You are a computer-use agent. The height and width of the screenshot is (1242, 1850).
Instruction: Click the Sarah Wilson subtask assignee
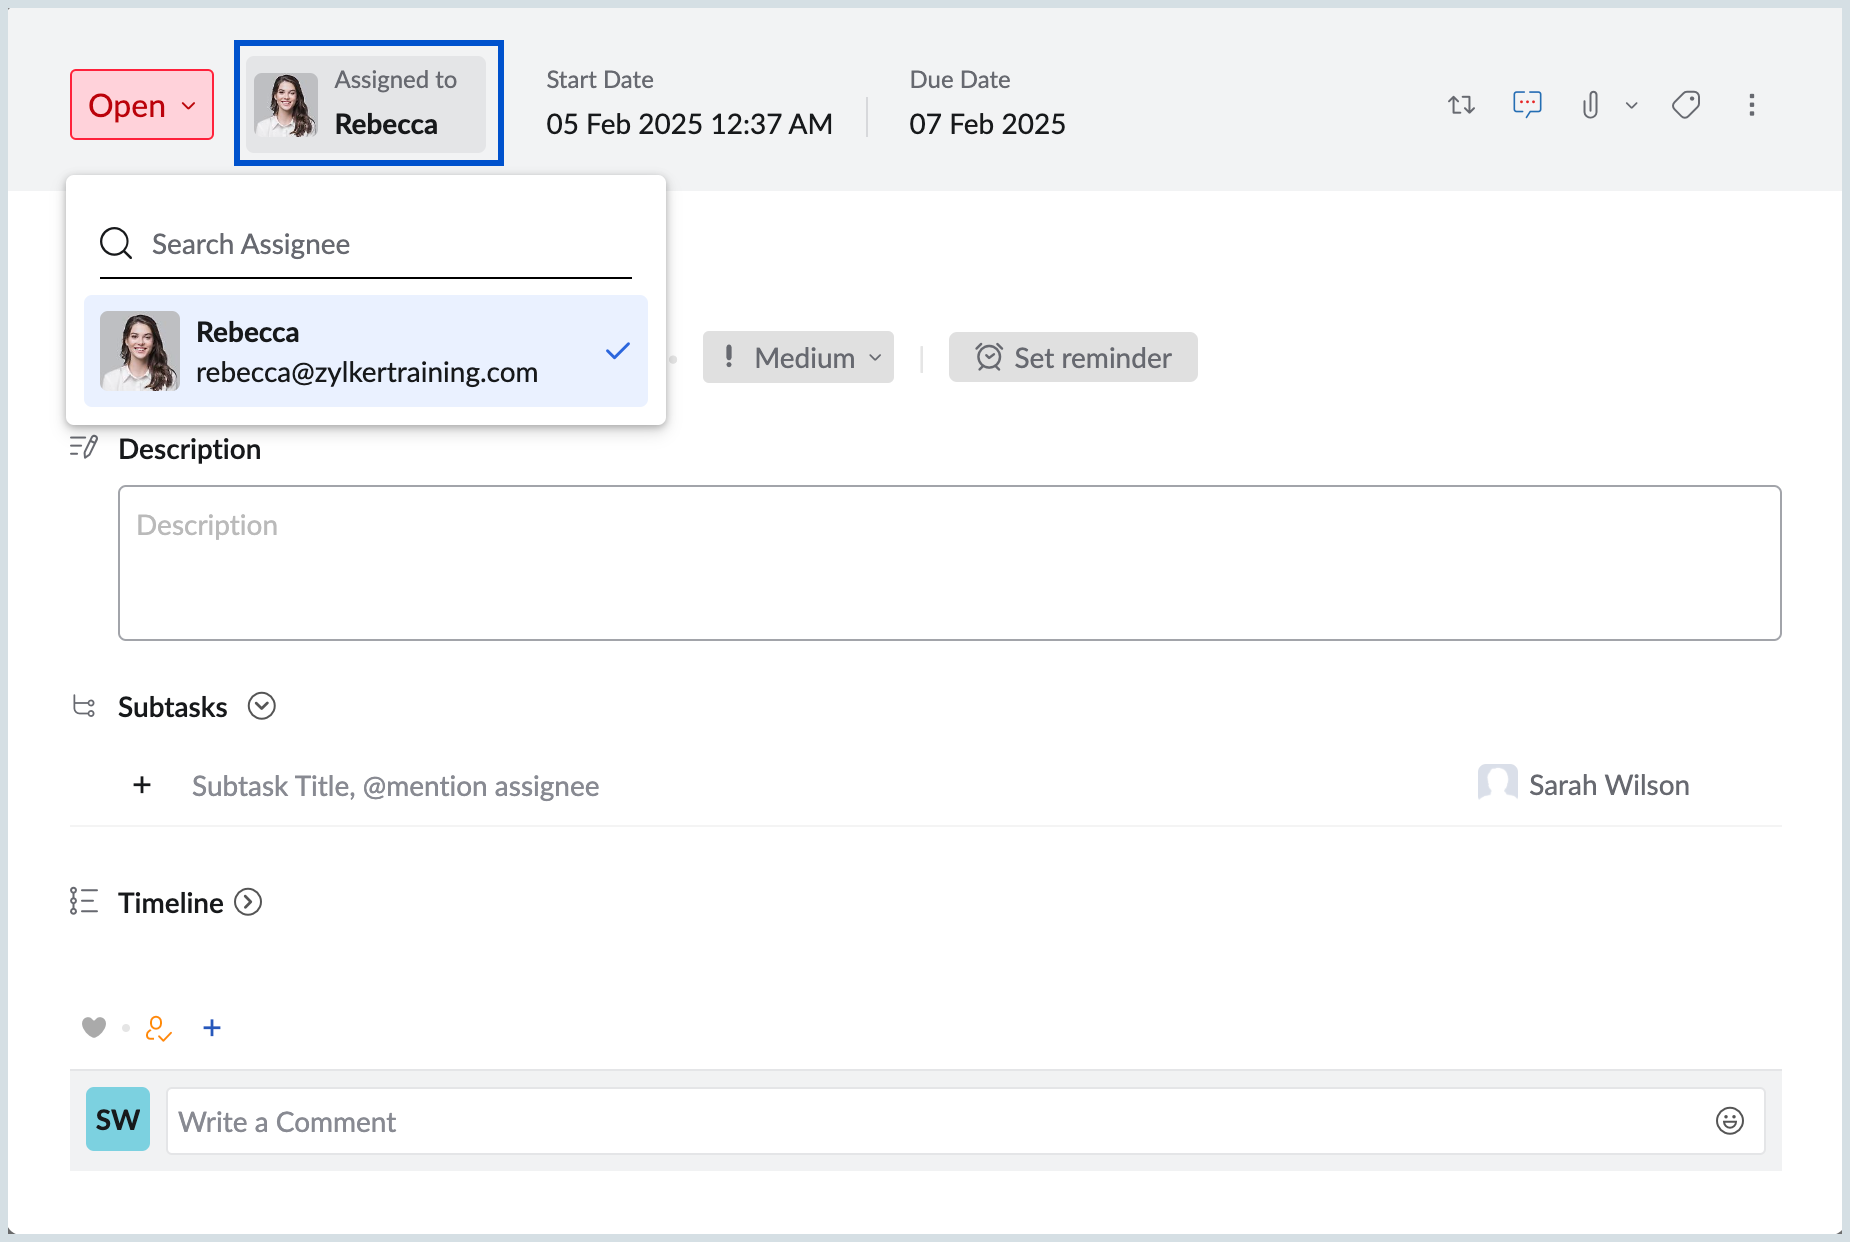coord(1584,785)
